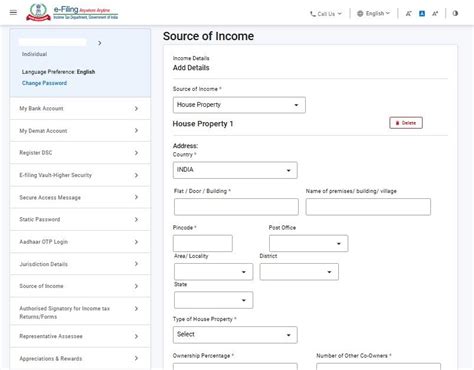
Task: Open Appreciations & Rewards menu item
Action: [80, 359]
